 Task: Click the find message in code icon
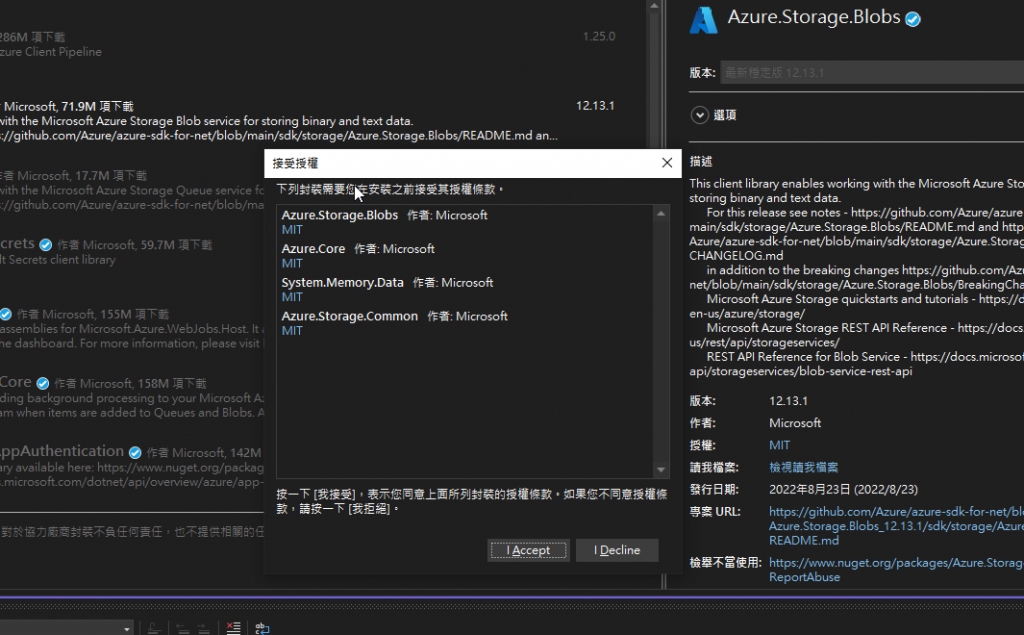click(154, 628)
